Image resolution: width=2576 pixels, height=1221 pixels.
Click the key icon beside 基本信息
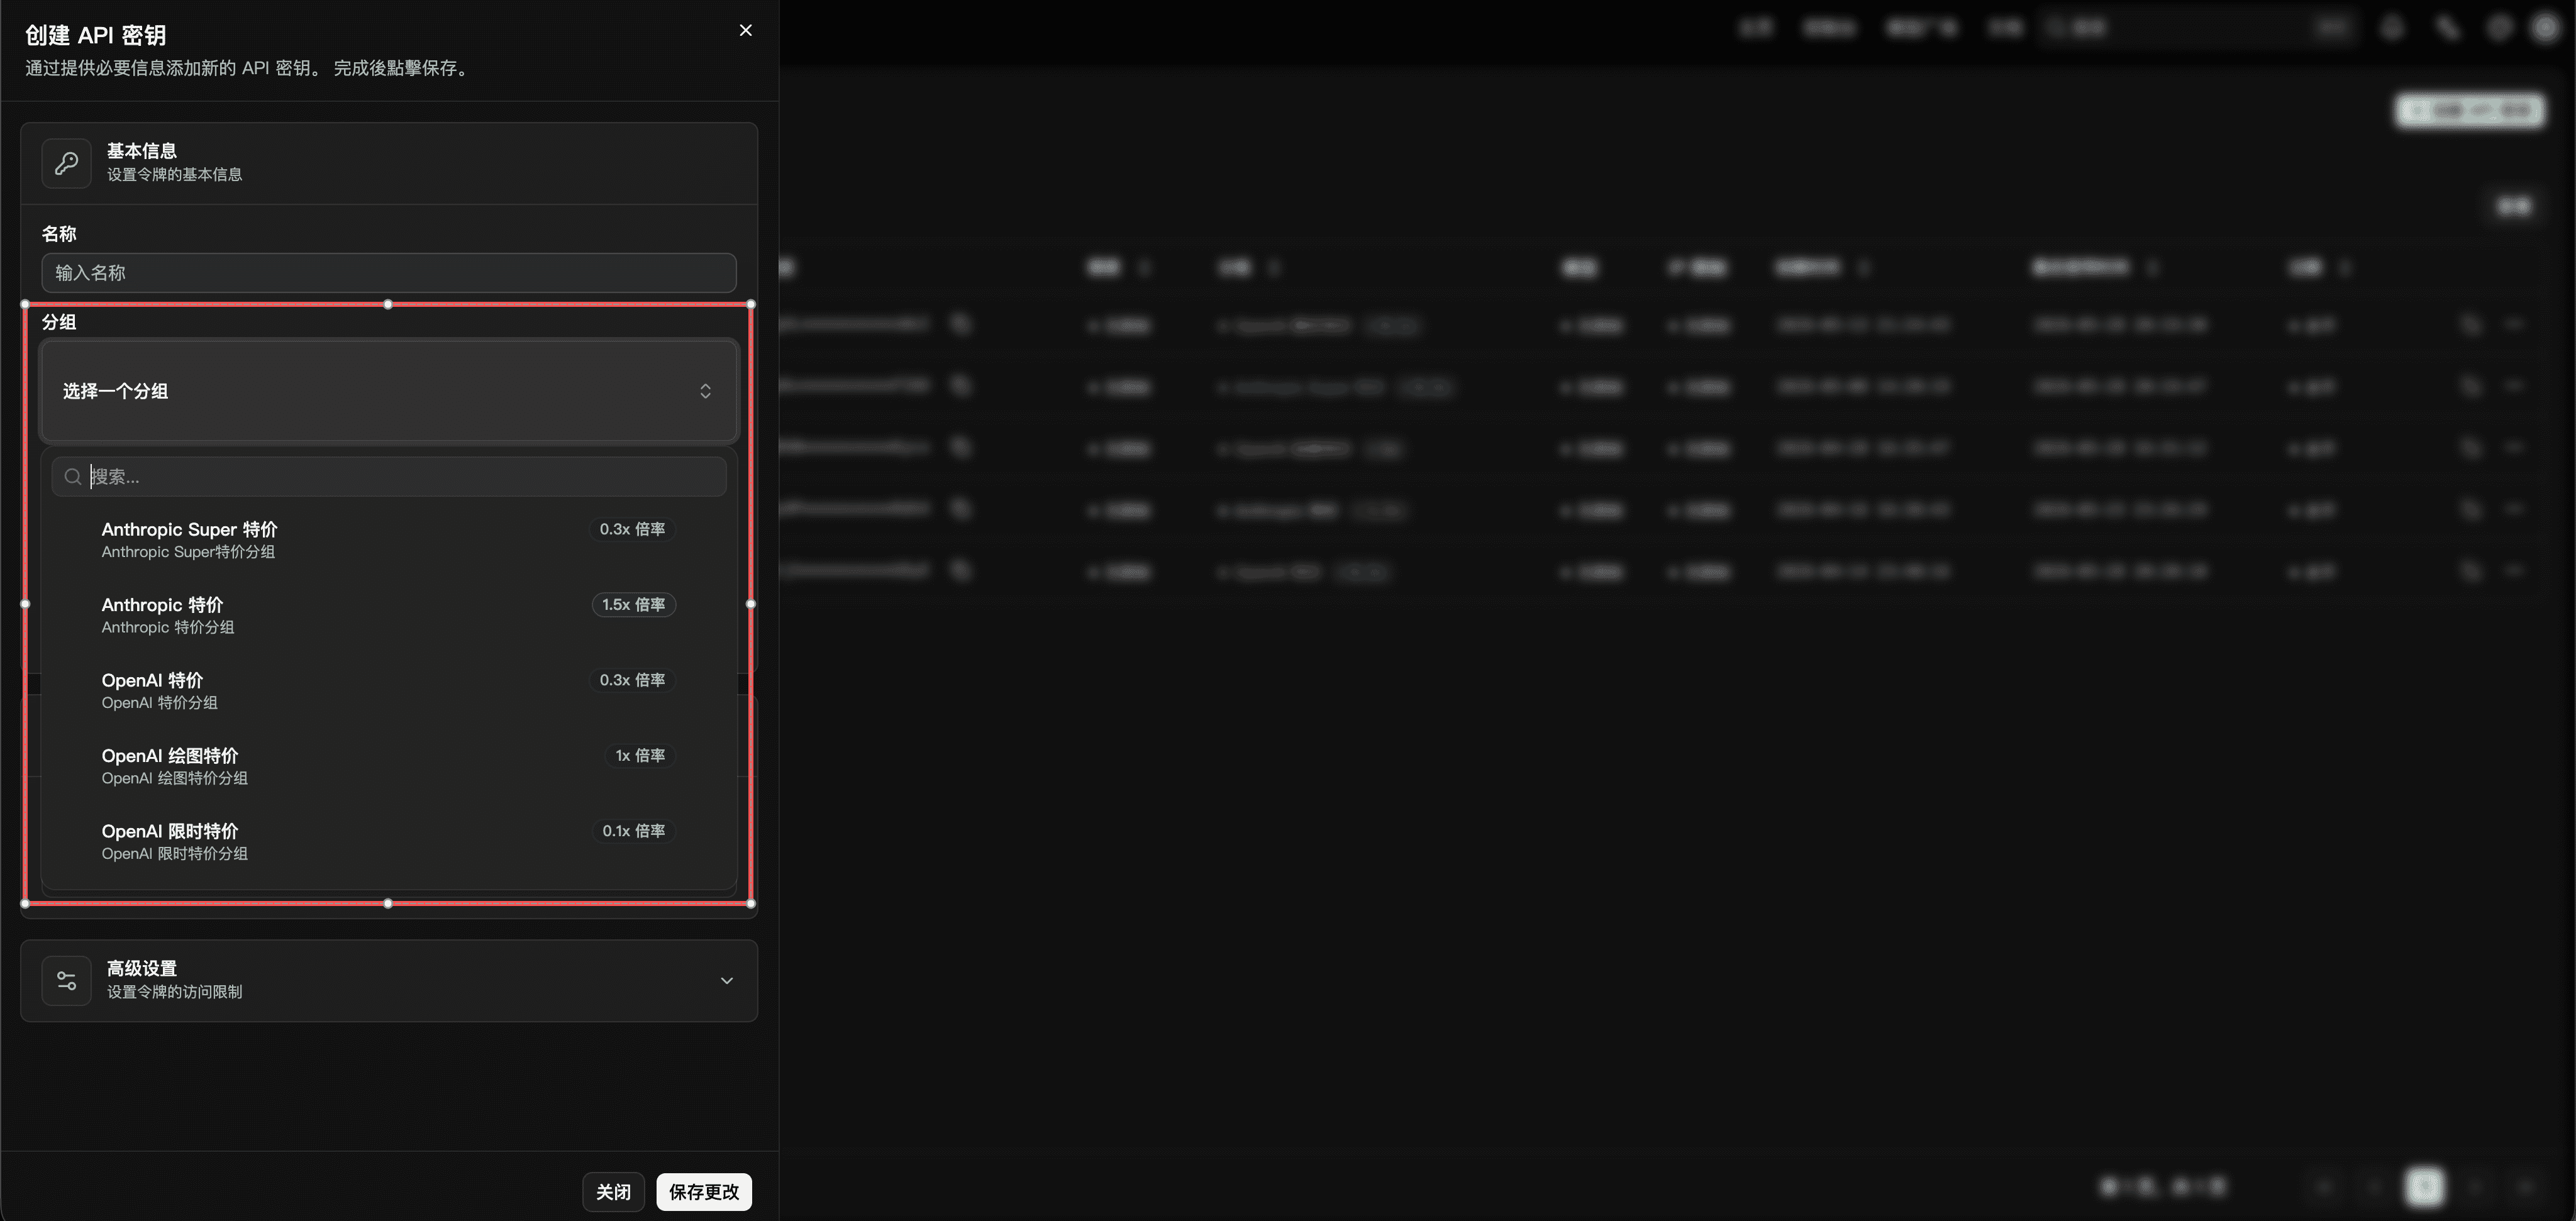click(x=67, y=163)
